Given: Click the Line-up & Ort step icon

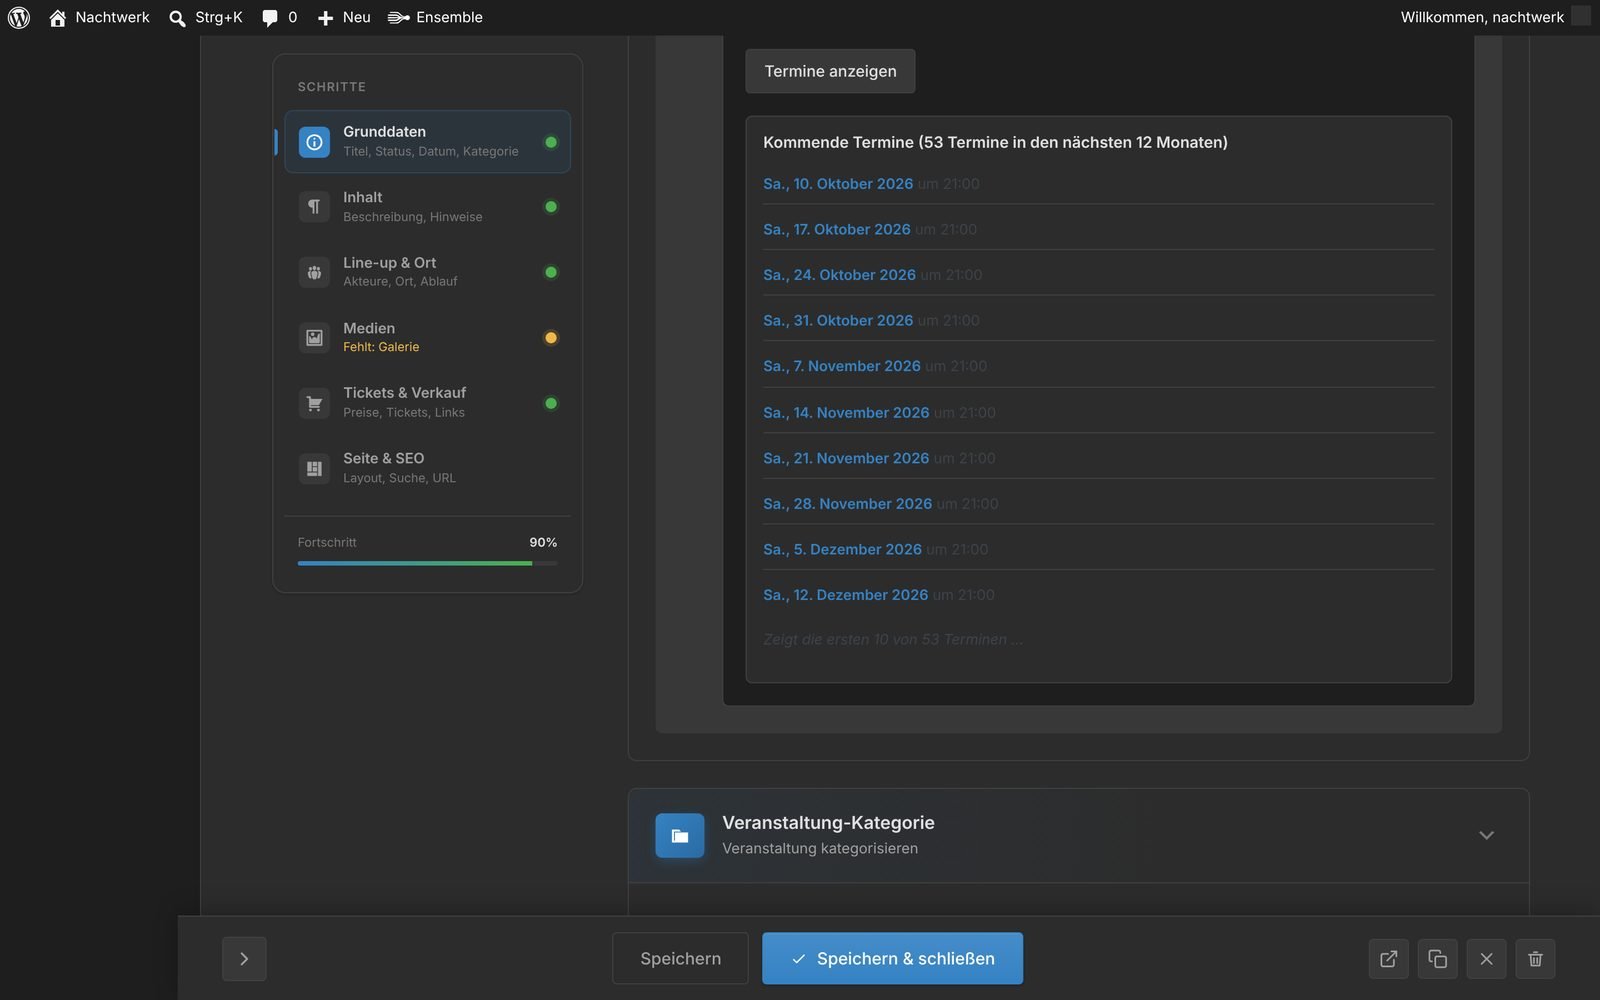Looking at the screenshot, I should tap(314, 272).
